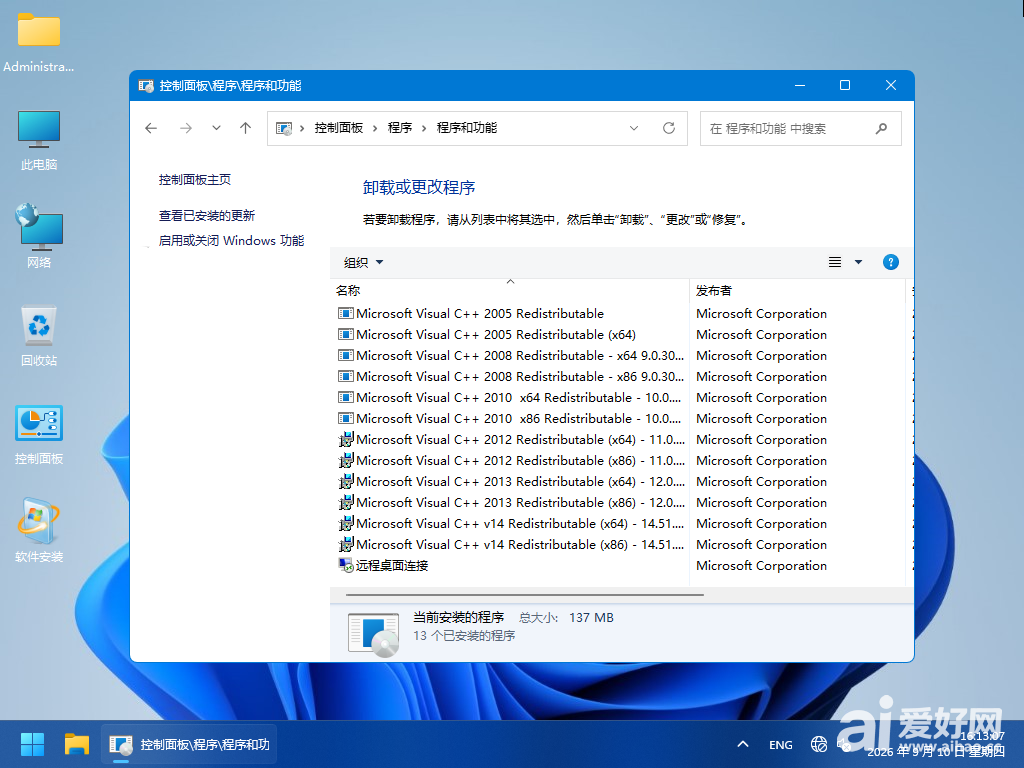Click the icon of Visual C++ 2012 (x64) row
Viewport: 1024px width, 768px height.
[345, 440]
